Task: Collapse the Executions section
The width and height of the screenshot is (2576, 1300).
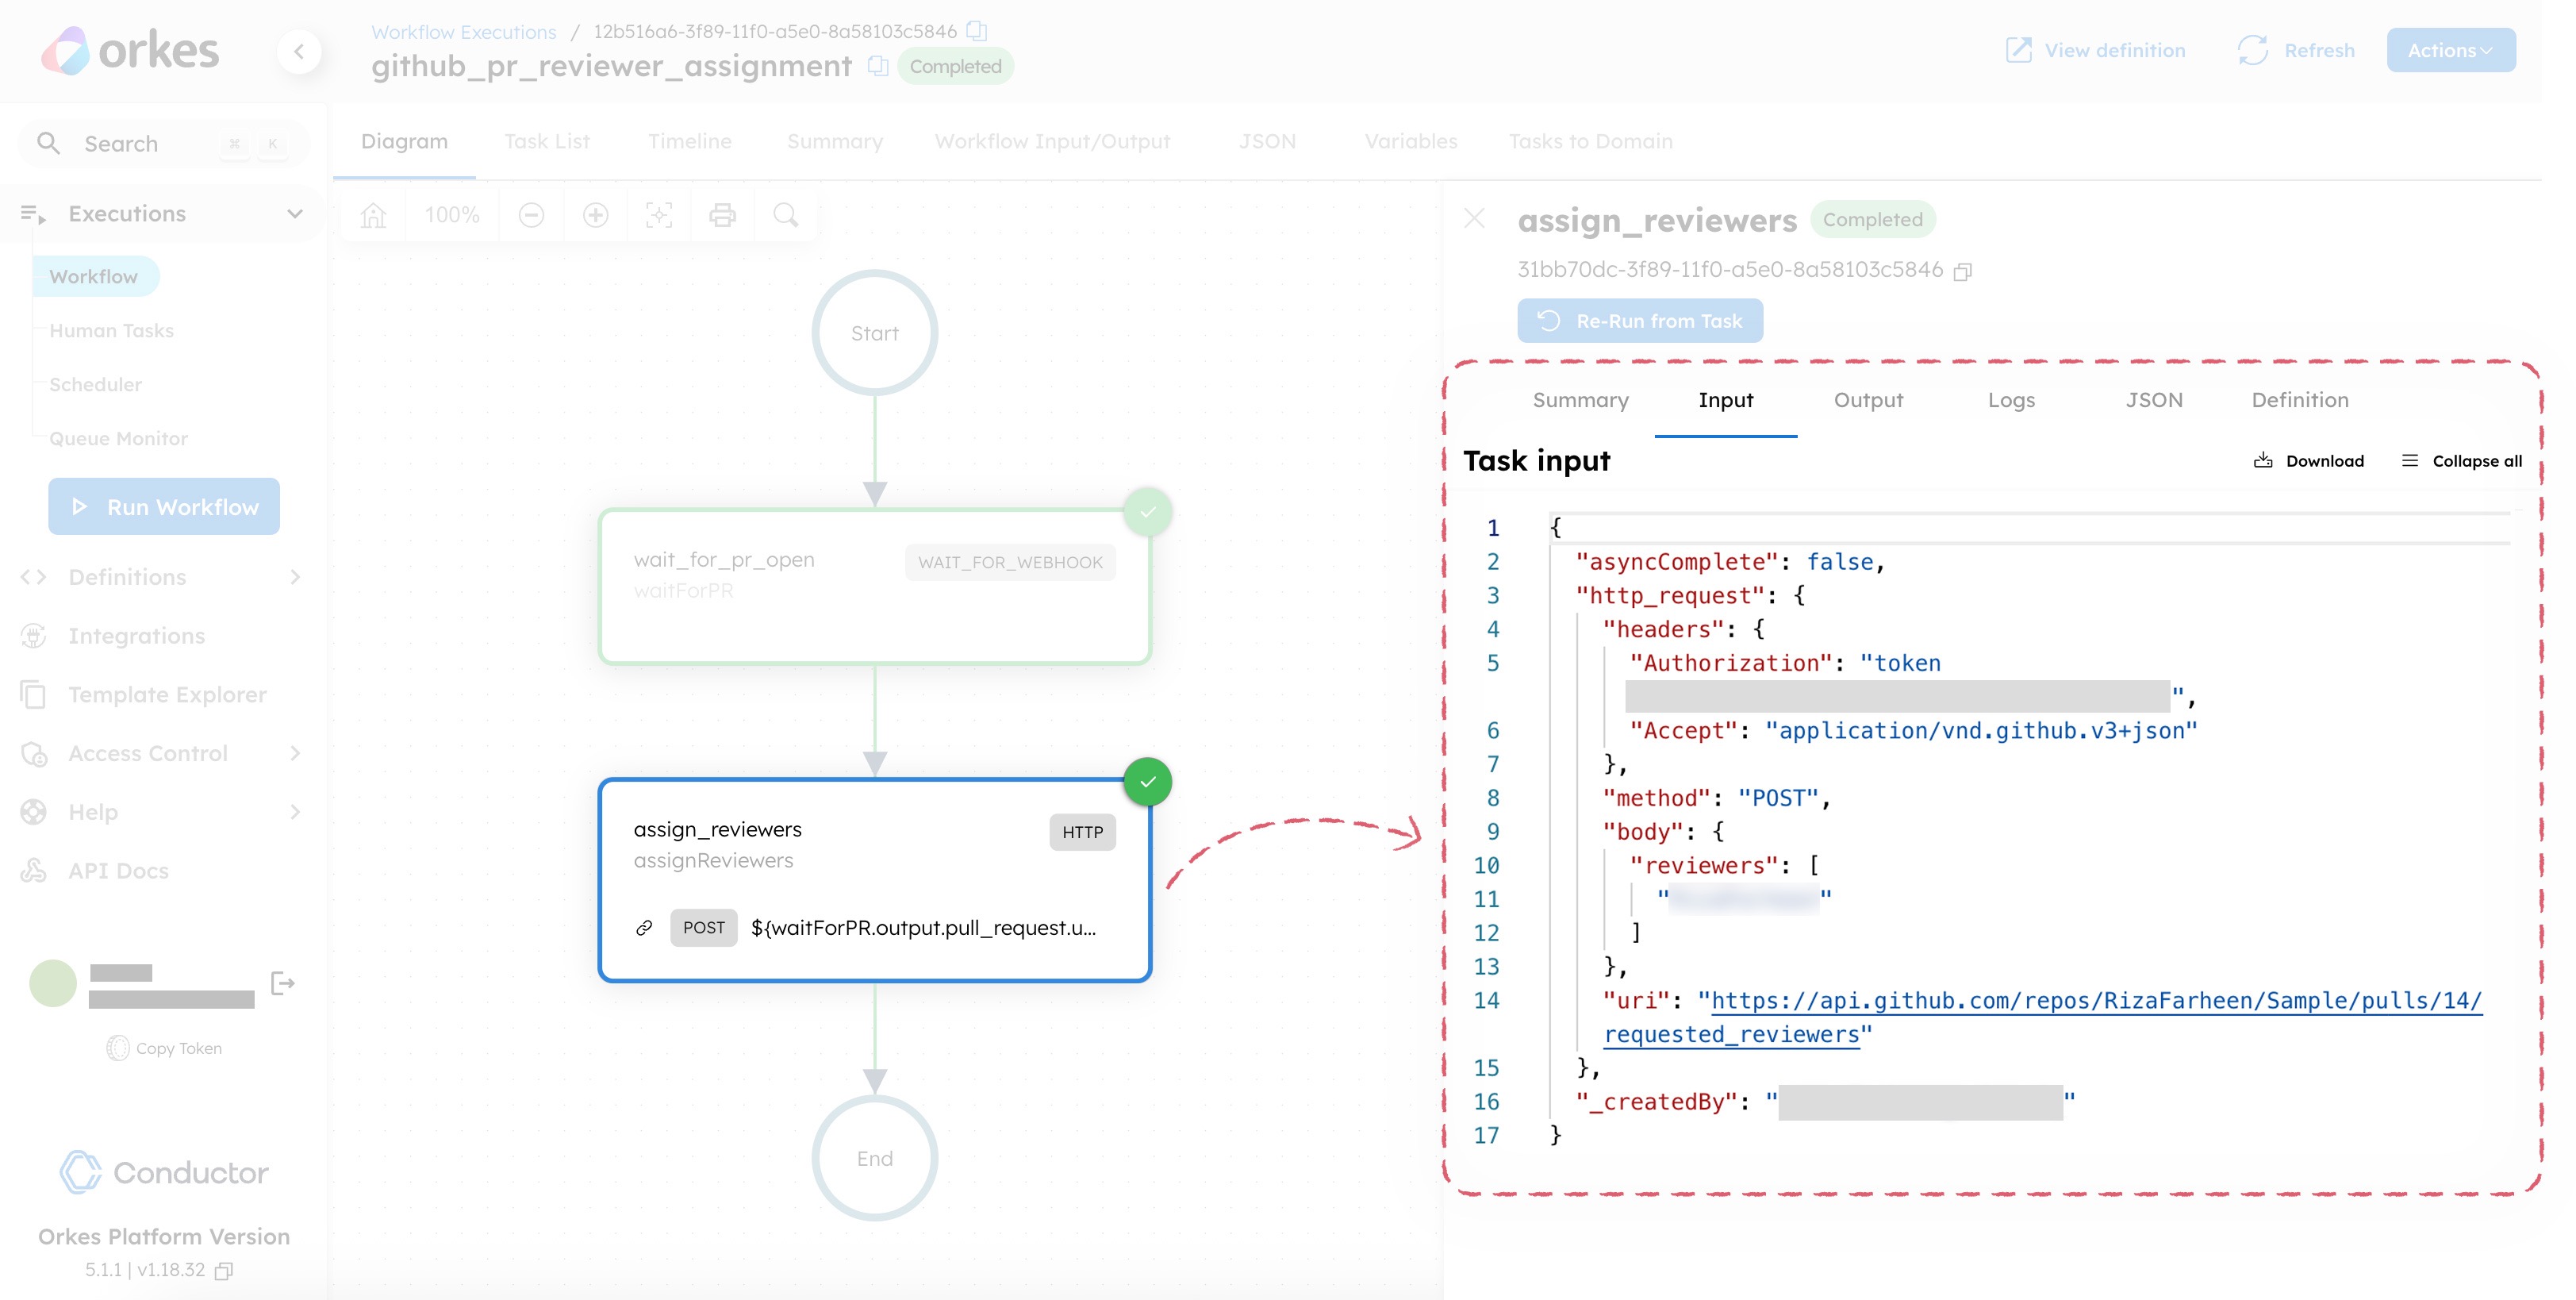Action: click(x=294, y=213)
